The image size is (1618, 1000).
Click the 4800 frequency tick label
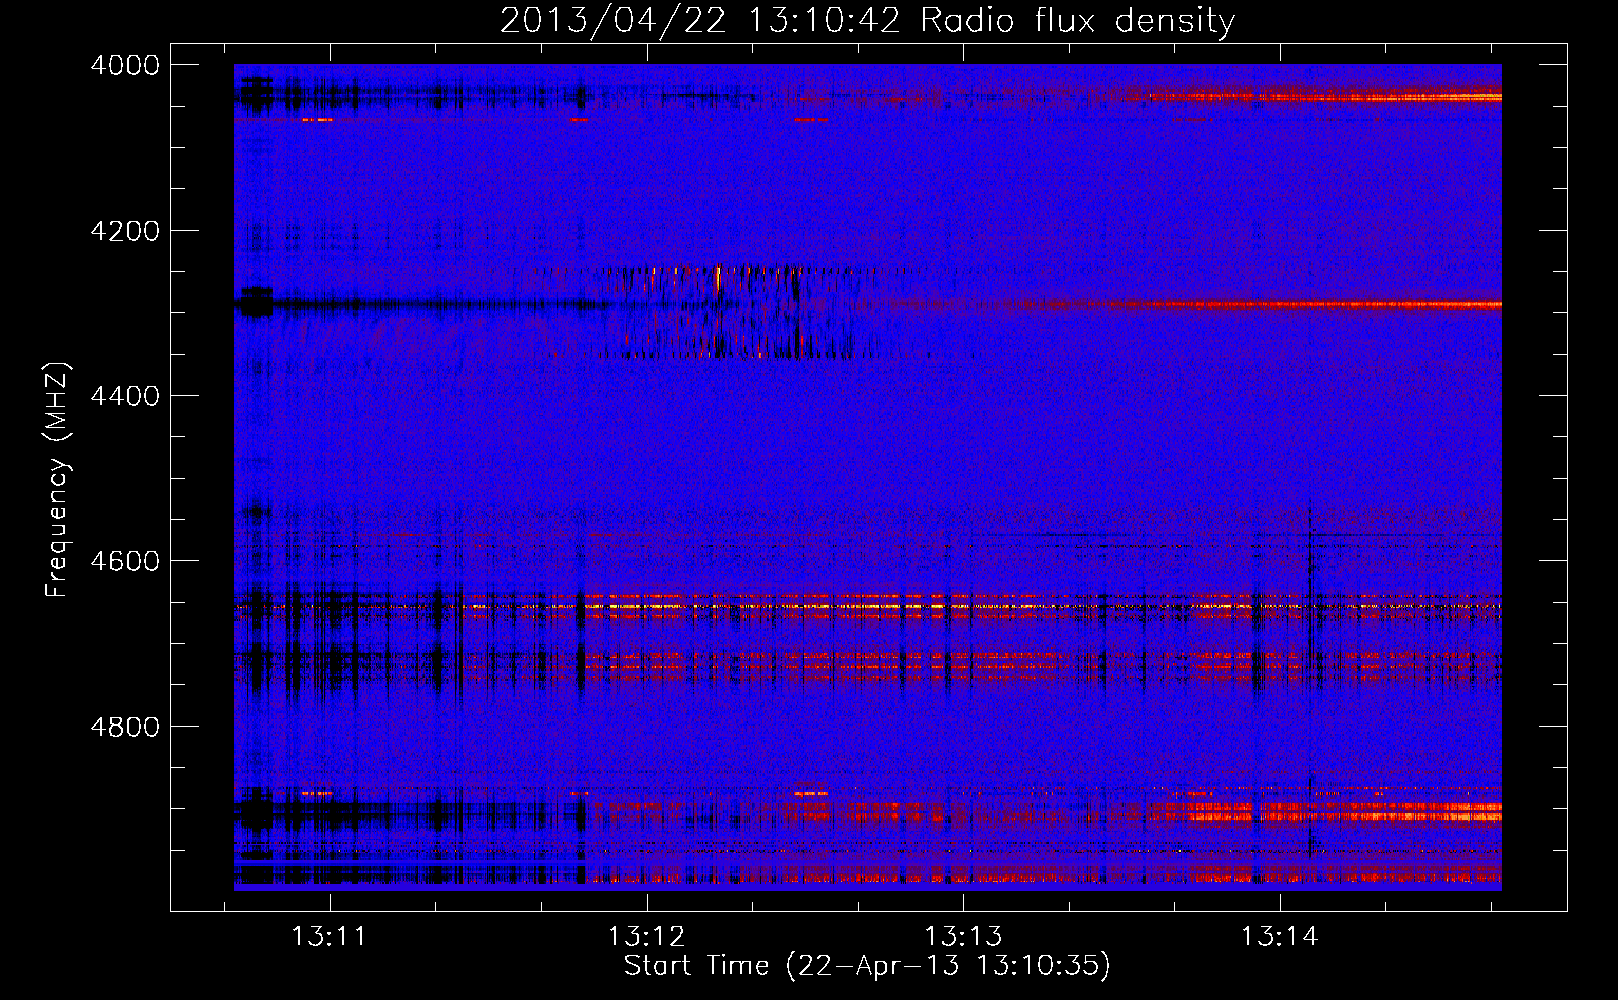click(125, 727)
